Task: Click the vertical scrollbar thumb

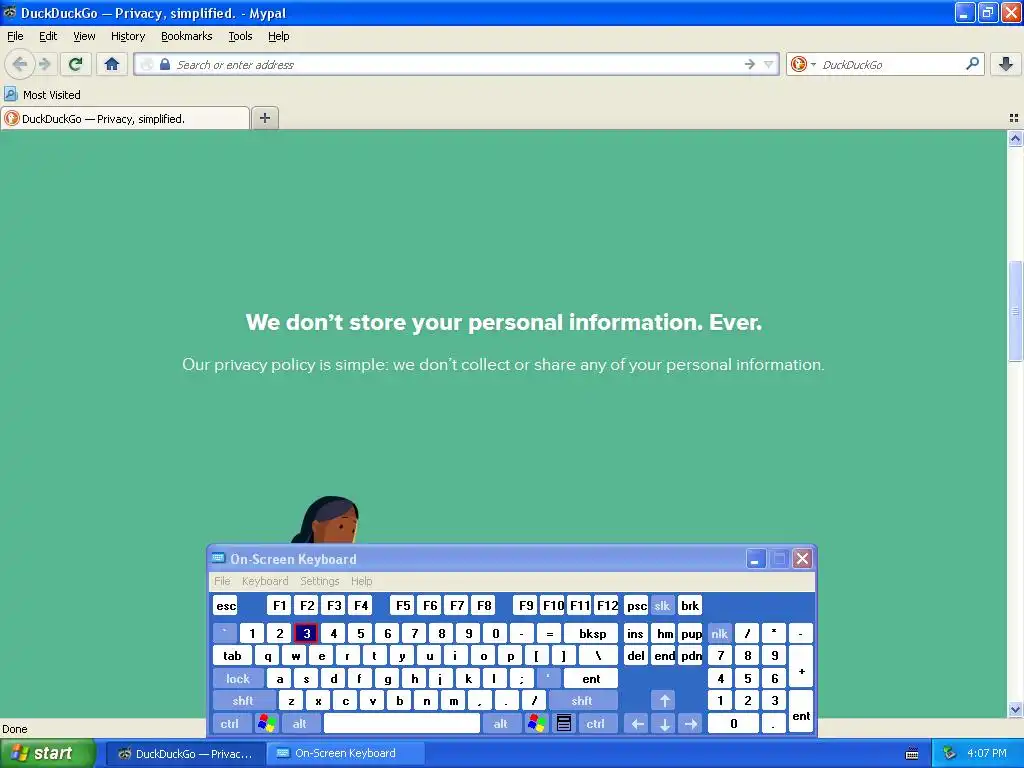Action: (x=1015, y=310)
